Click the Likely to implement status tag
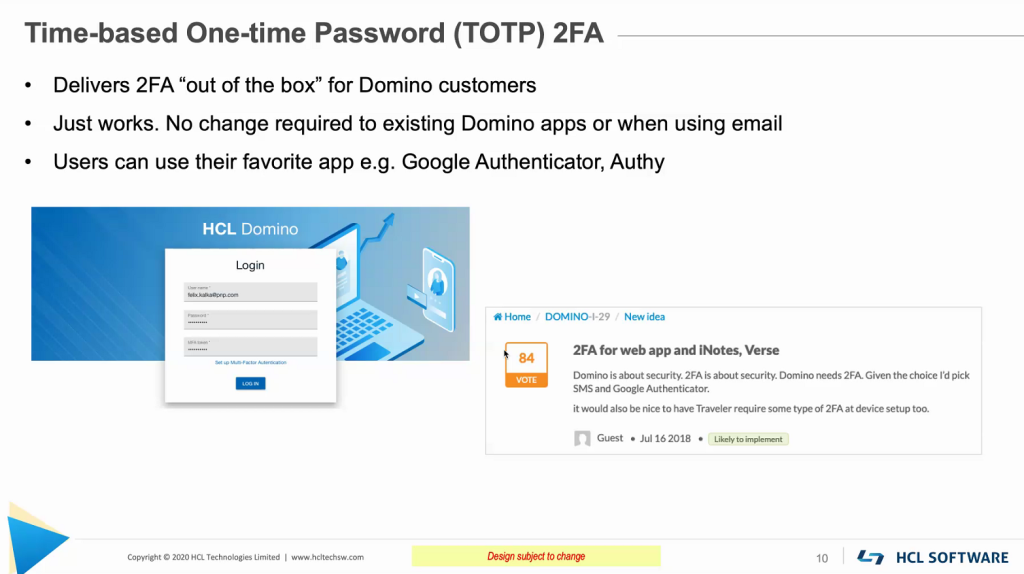1024x574 pixels. coord(748,439)
